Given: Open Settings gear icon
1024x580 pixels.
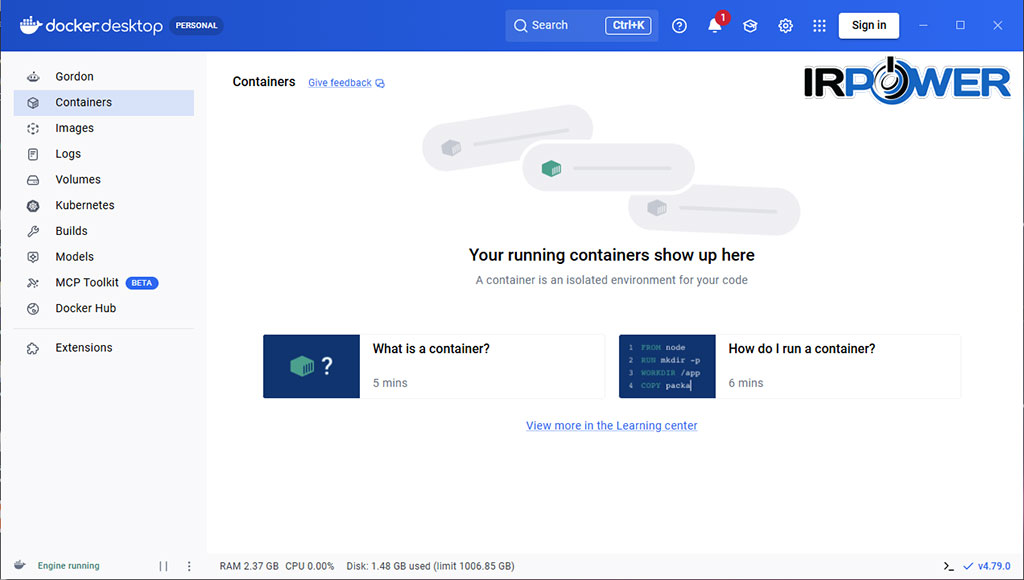Looking at the screenshot, I should (785, 25).
